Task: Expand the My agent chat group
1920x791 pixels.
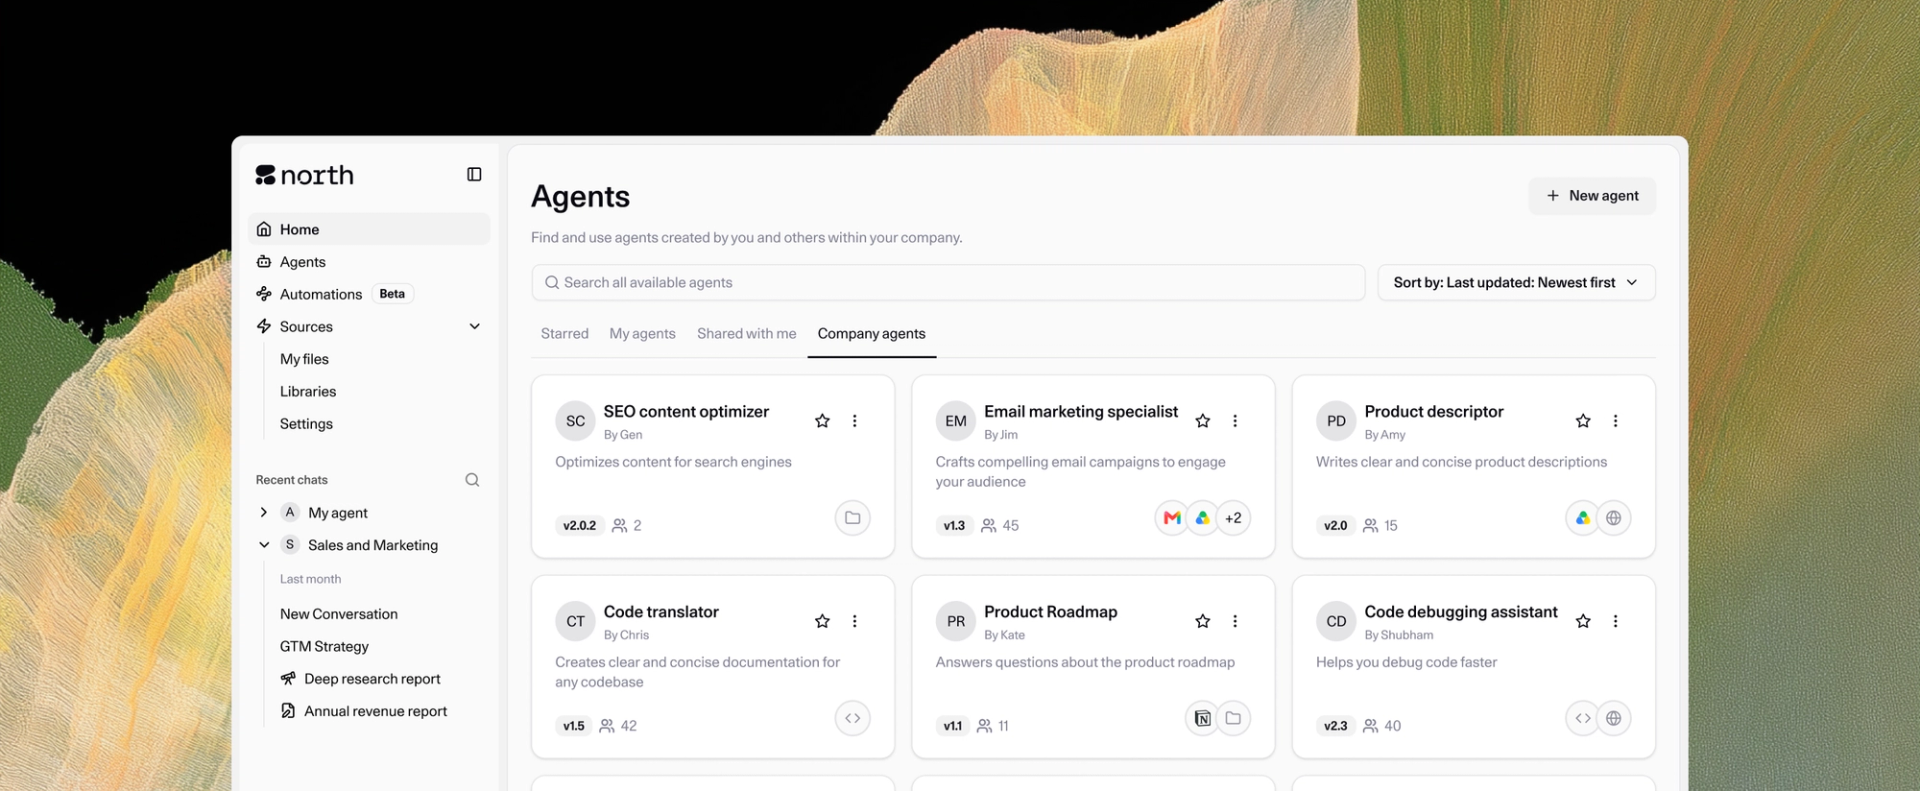Action: [264, 512]
